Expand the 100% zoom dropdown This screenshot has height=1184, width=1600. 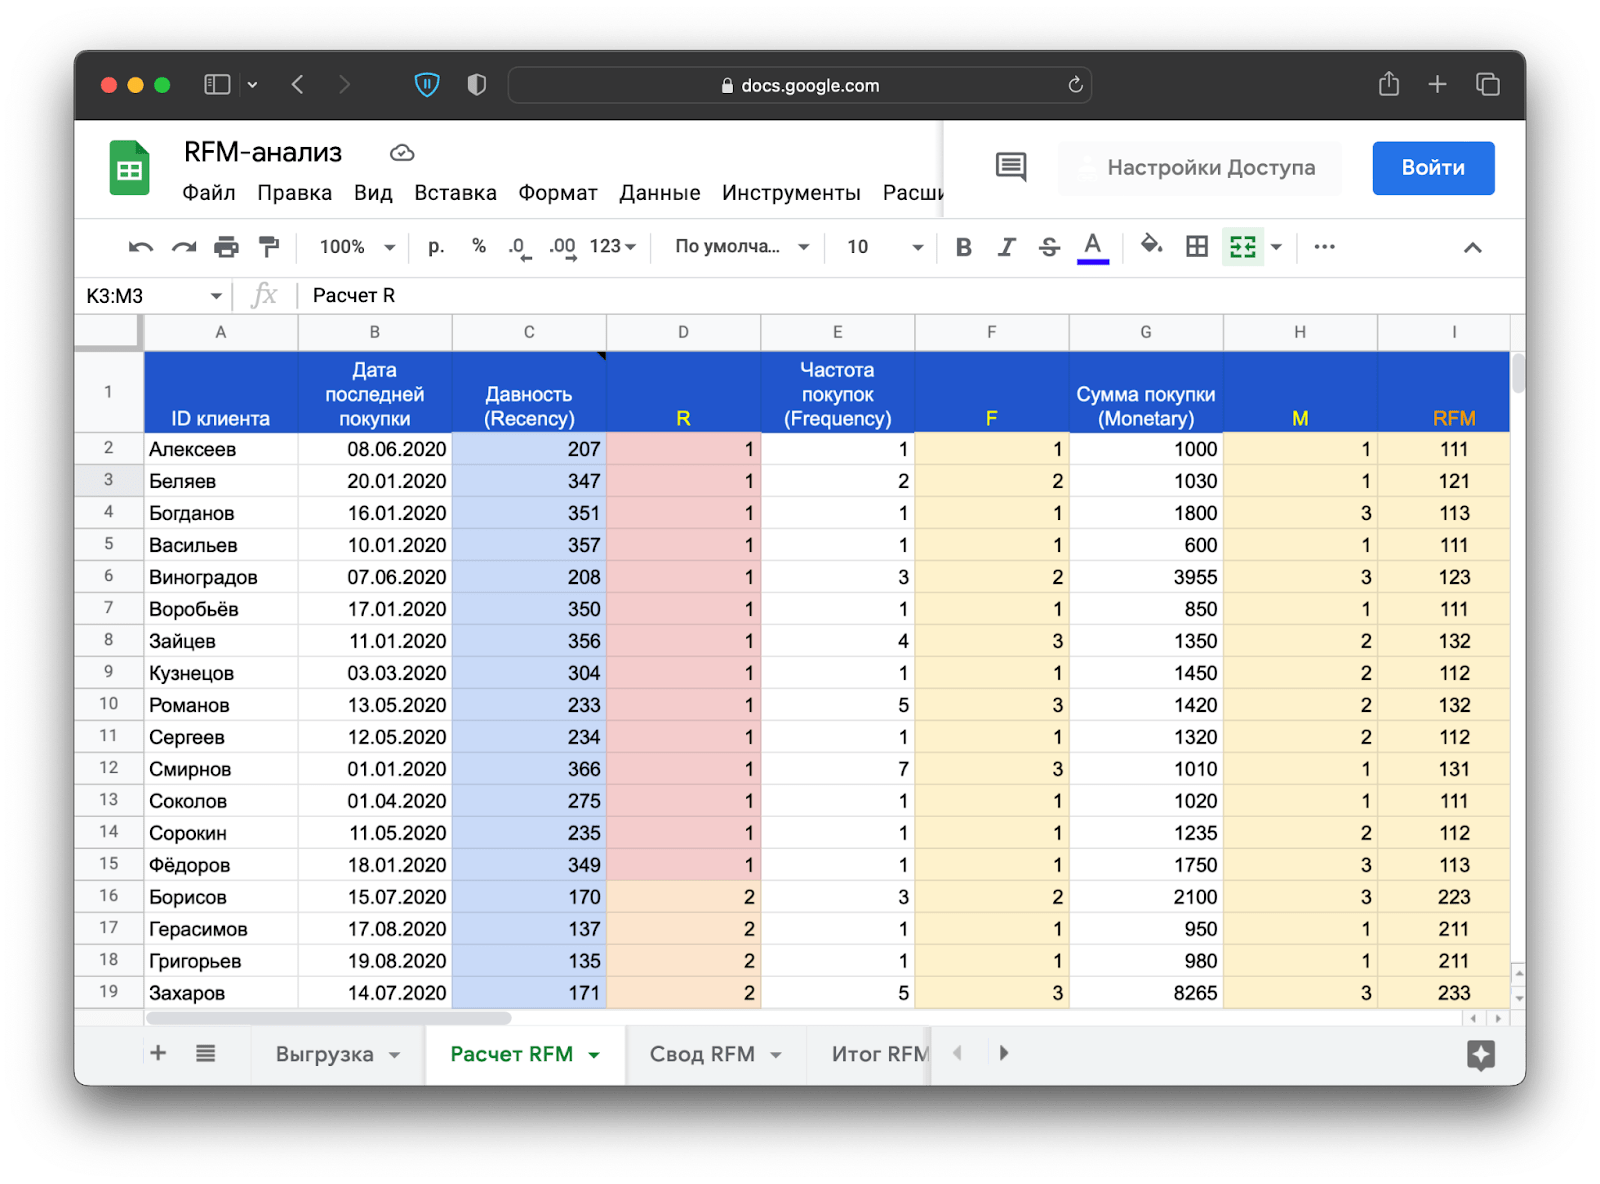coord(357,247)
